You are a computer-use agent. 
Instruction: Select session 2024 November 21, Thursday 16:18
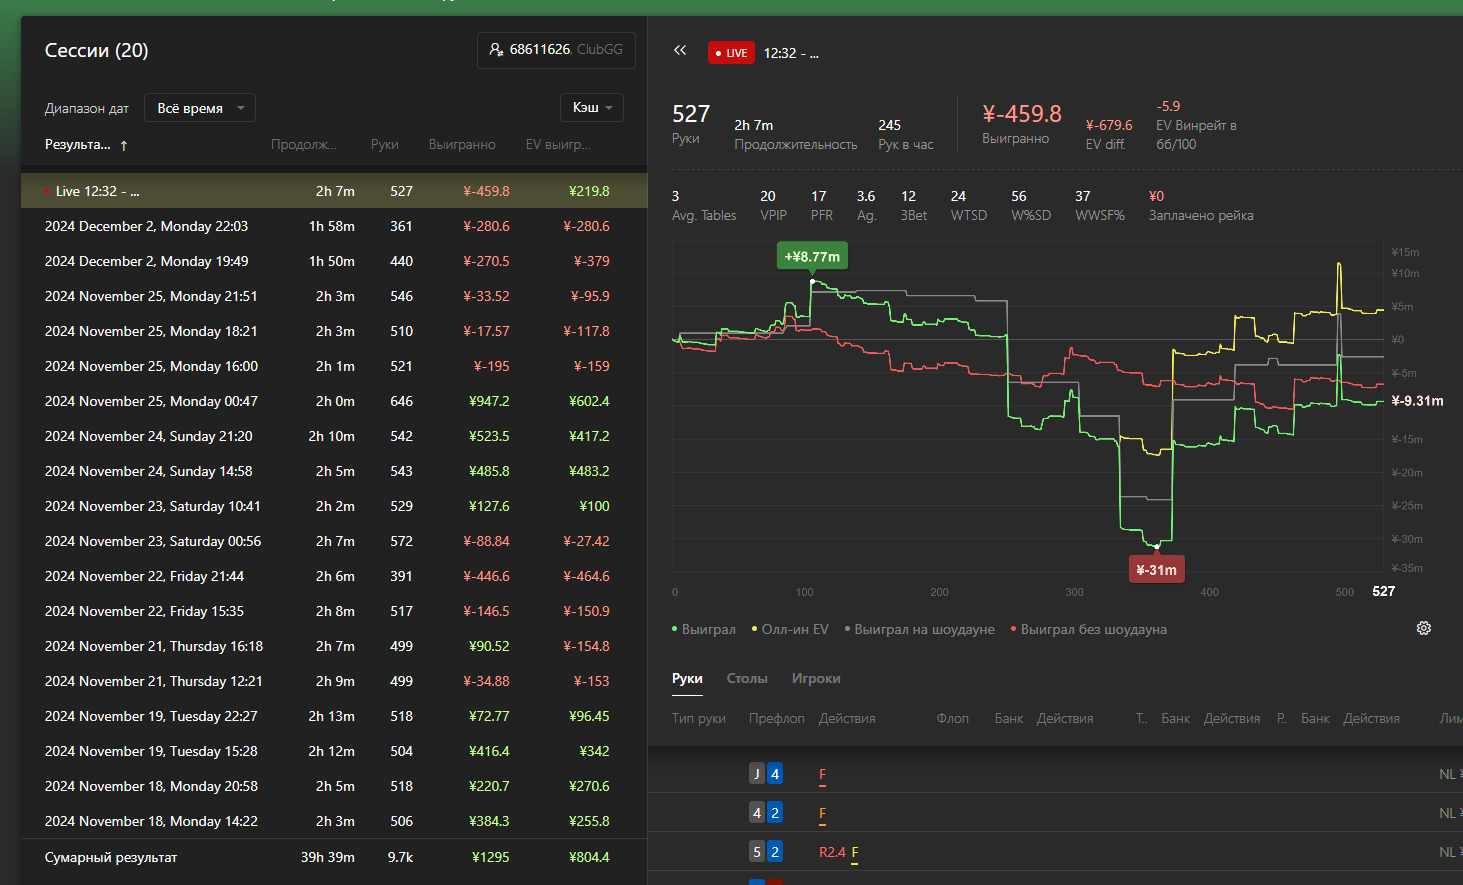[334, 646]
